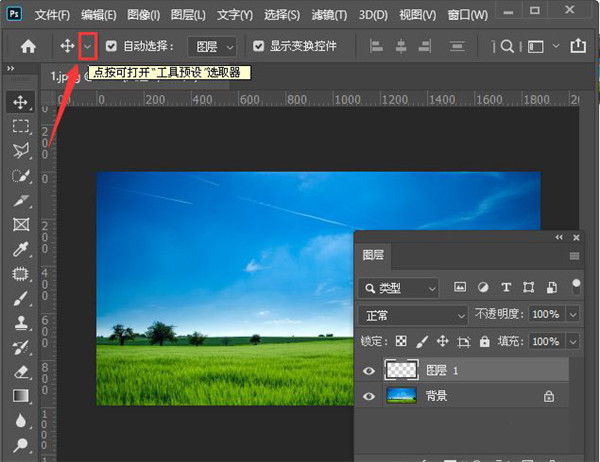Open the 滤镜(T) menu
The image size is (600, 462).
326,15
